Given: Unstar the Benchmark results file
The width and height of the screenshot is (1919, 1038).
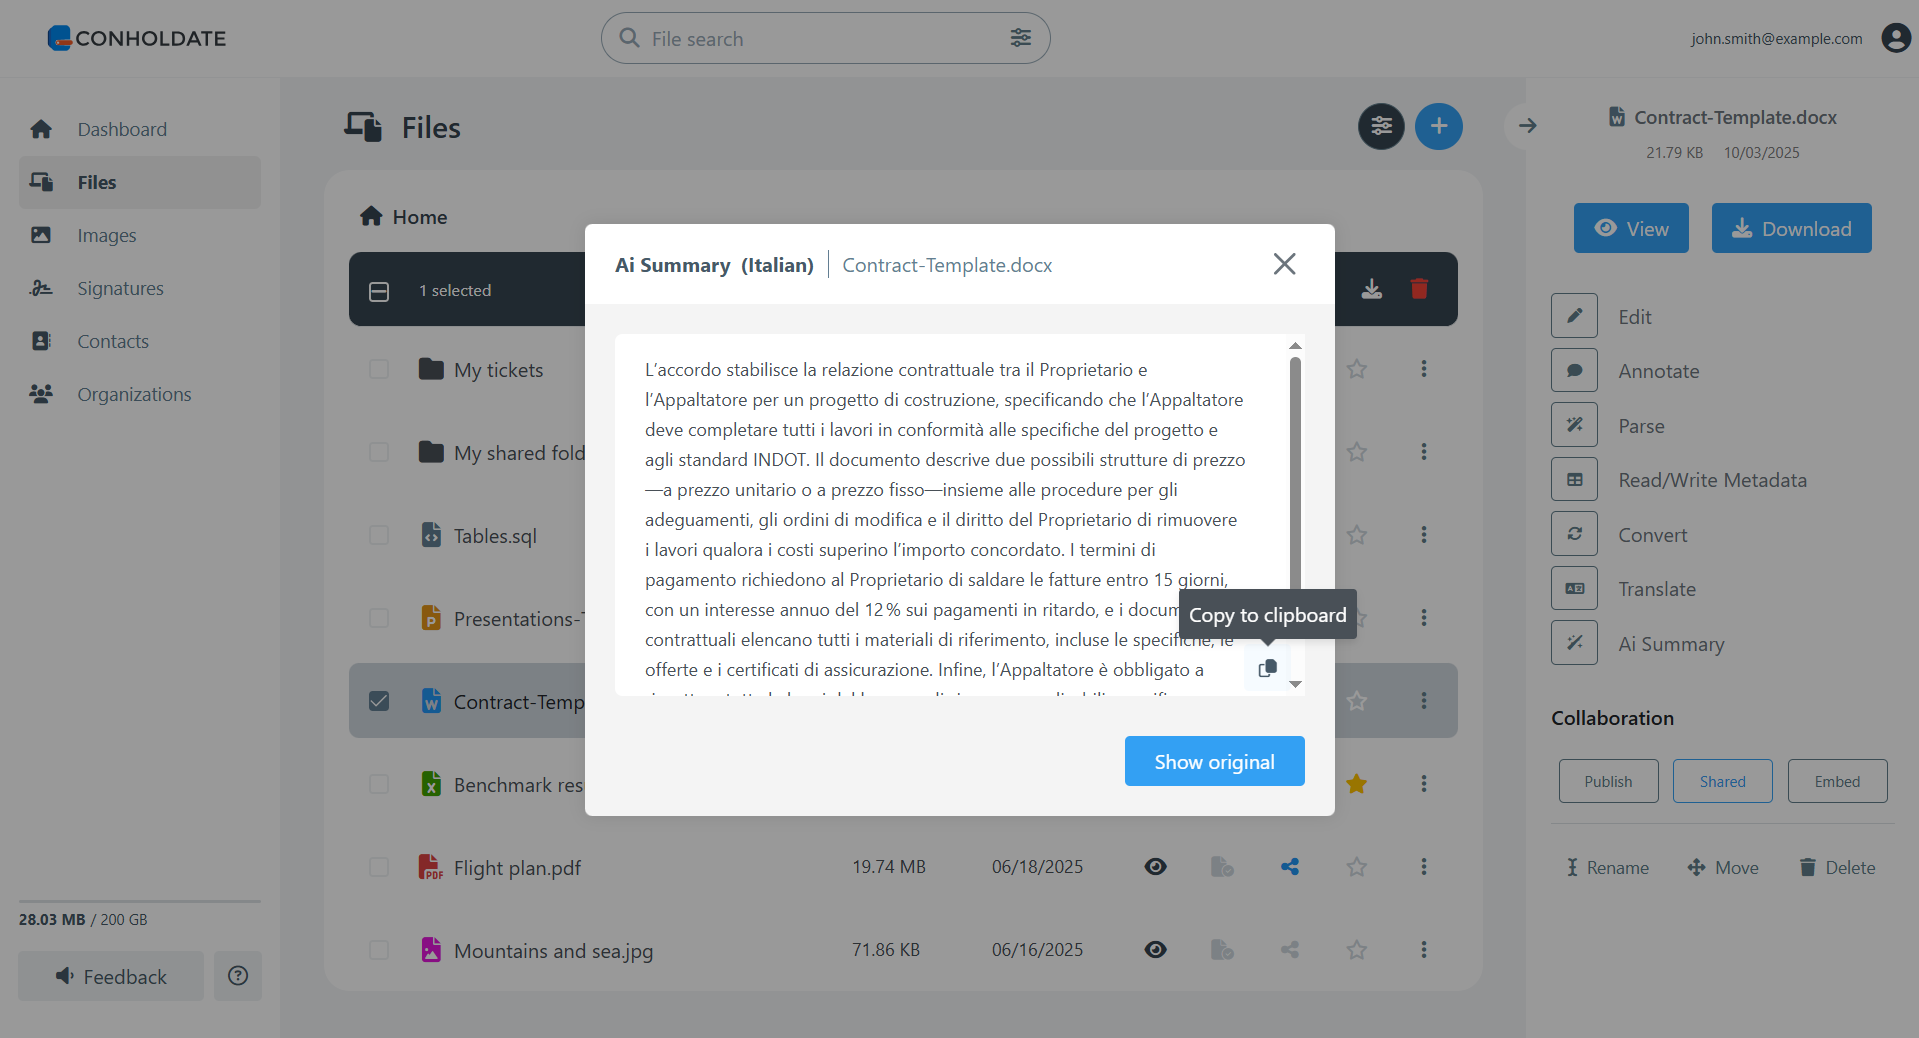Looking at the screenshot, I should (1356, 784).
